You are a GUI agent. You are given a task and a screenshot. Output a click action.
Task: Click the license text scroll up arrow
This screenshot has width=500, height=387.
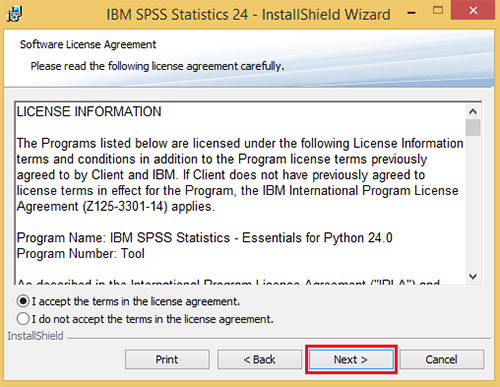click(x=473, y=111)
